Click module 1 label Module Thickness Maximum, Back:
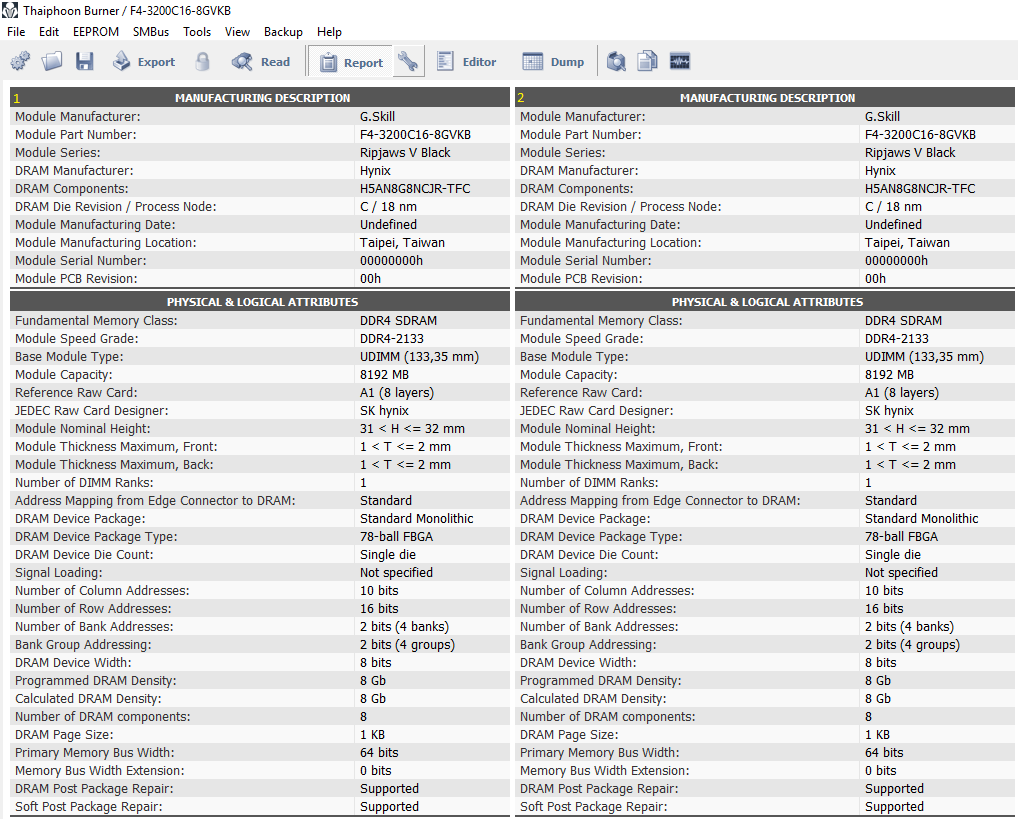Image resolution: width=1018 pixels, height=819 pixels. coord(114,465)
